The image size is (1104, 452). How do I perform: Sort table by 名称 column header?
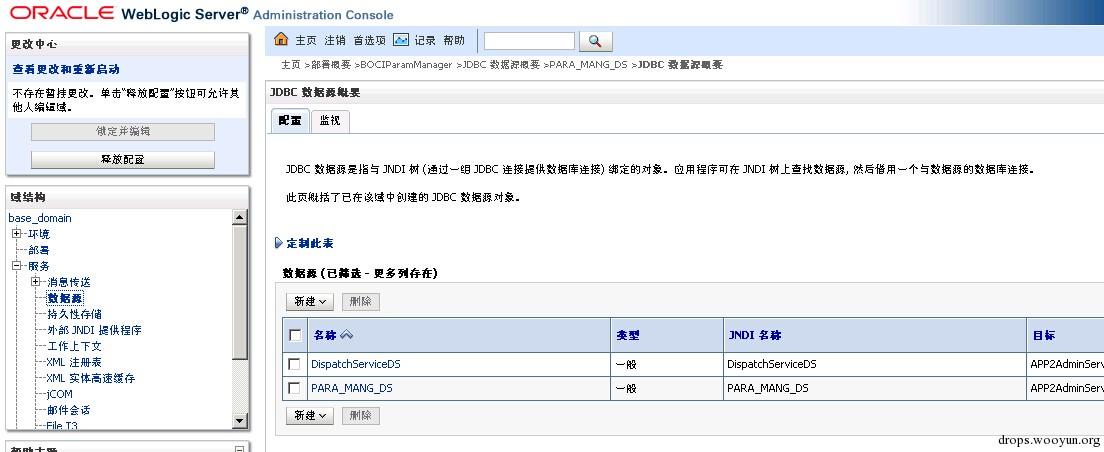point(325,335)
